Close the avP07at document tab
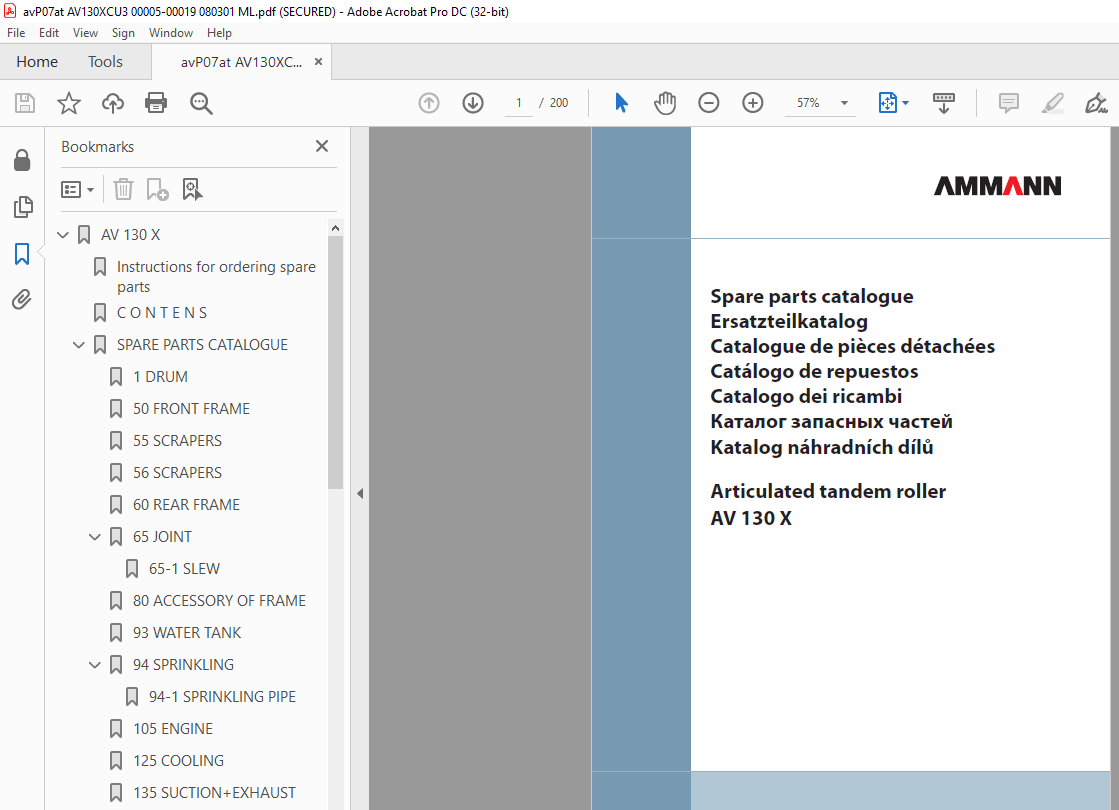Image resolution: width=1119 pixels, height=810 pixels. (x=318, y=62)
